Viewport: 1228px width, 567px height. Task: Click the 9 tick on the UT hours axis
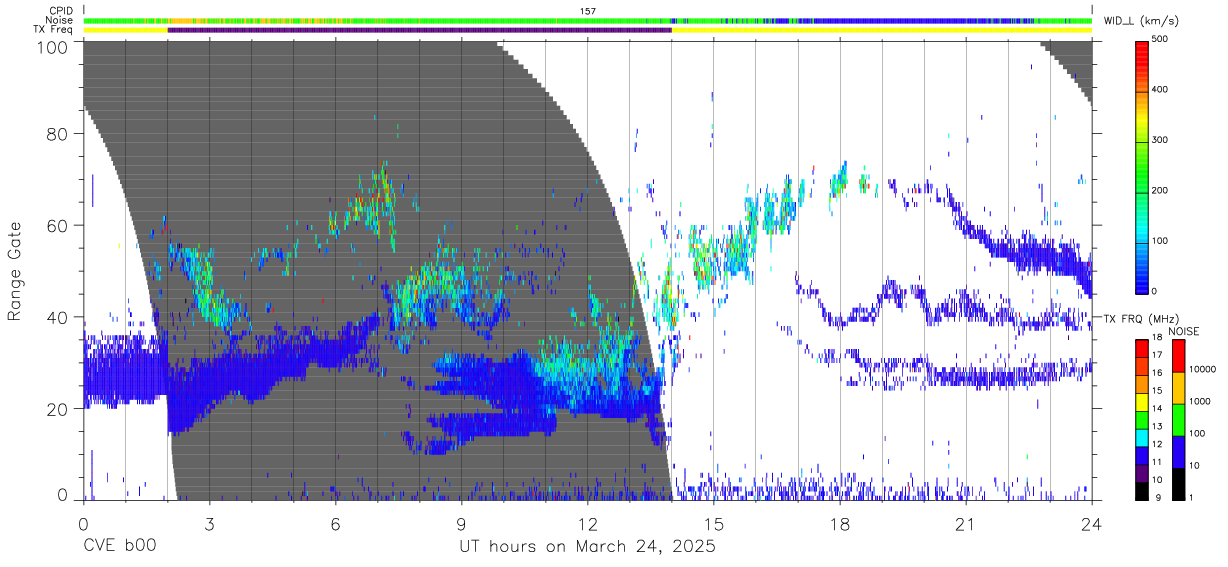click(x=462, y=523)
